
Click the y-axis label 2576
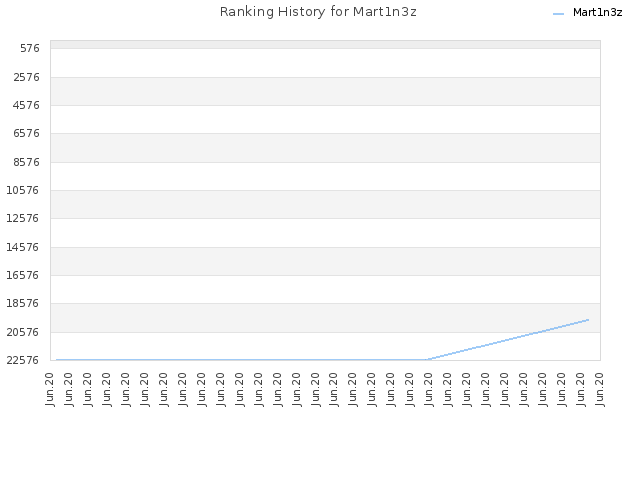[x=27, y=77]
